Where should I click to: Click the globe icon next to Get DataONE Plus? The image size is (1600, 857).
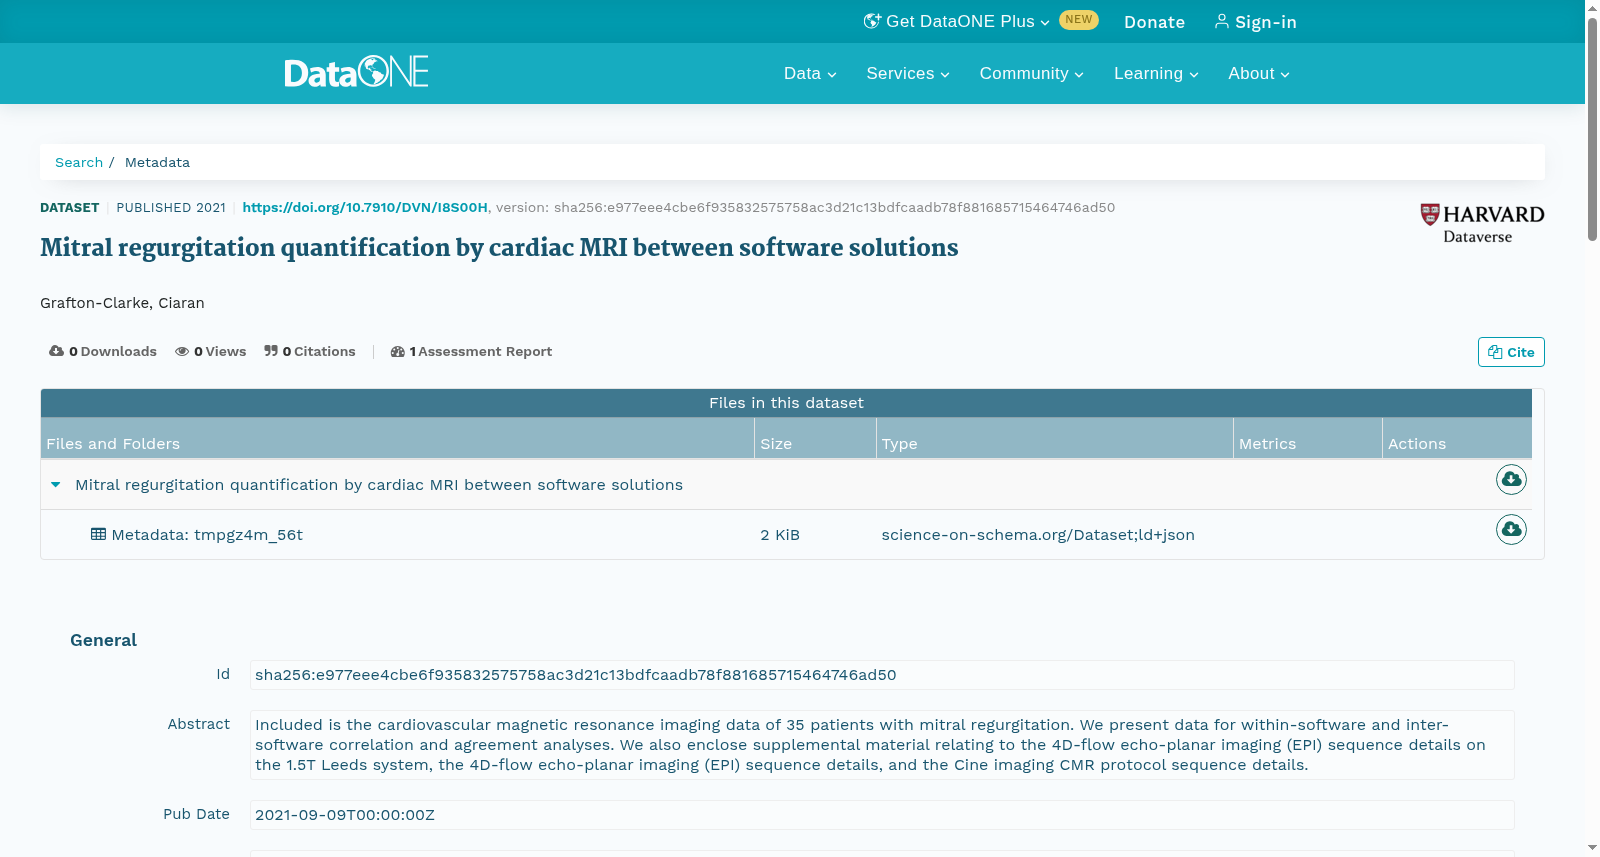[872, 21]
